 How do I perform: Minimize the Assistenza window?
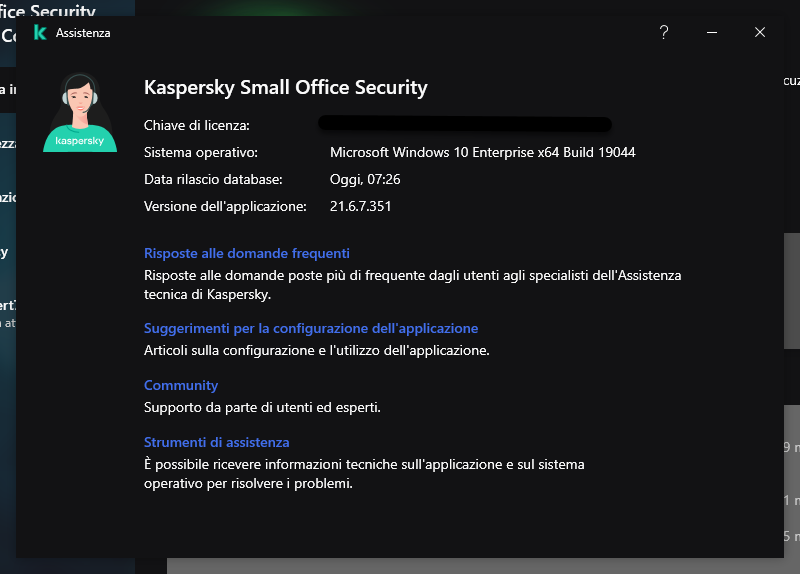712,32
